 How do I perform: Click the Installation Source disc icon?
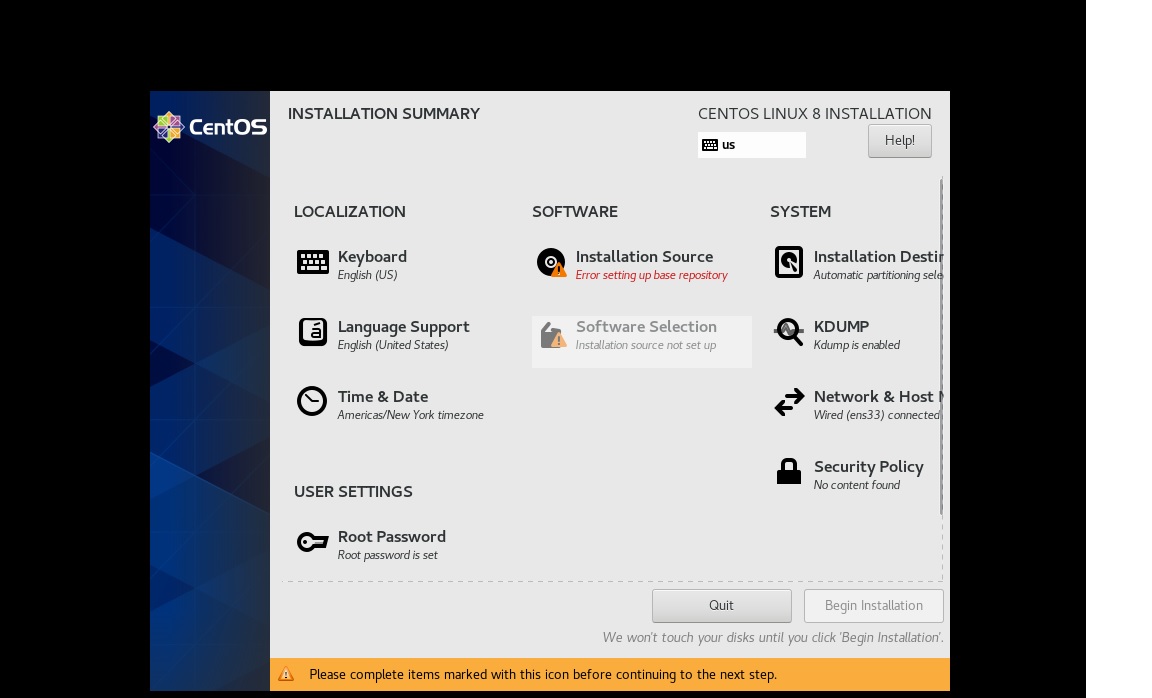(x=551, y=262)
